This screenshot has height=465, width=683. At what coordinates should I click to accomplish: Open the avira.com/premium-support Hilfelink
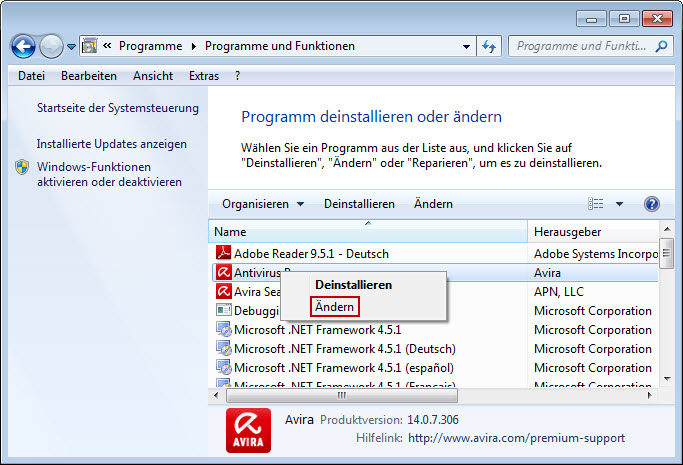[516, 438]
